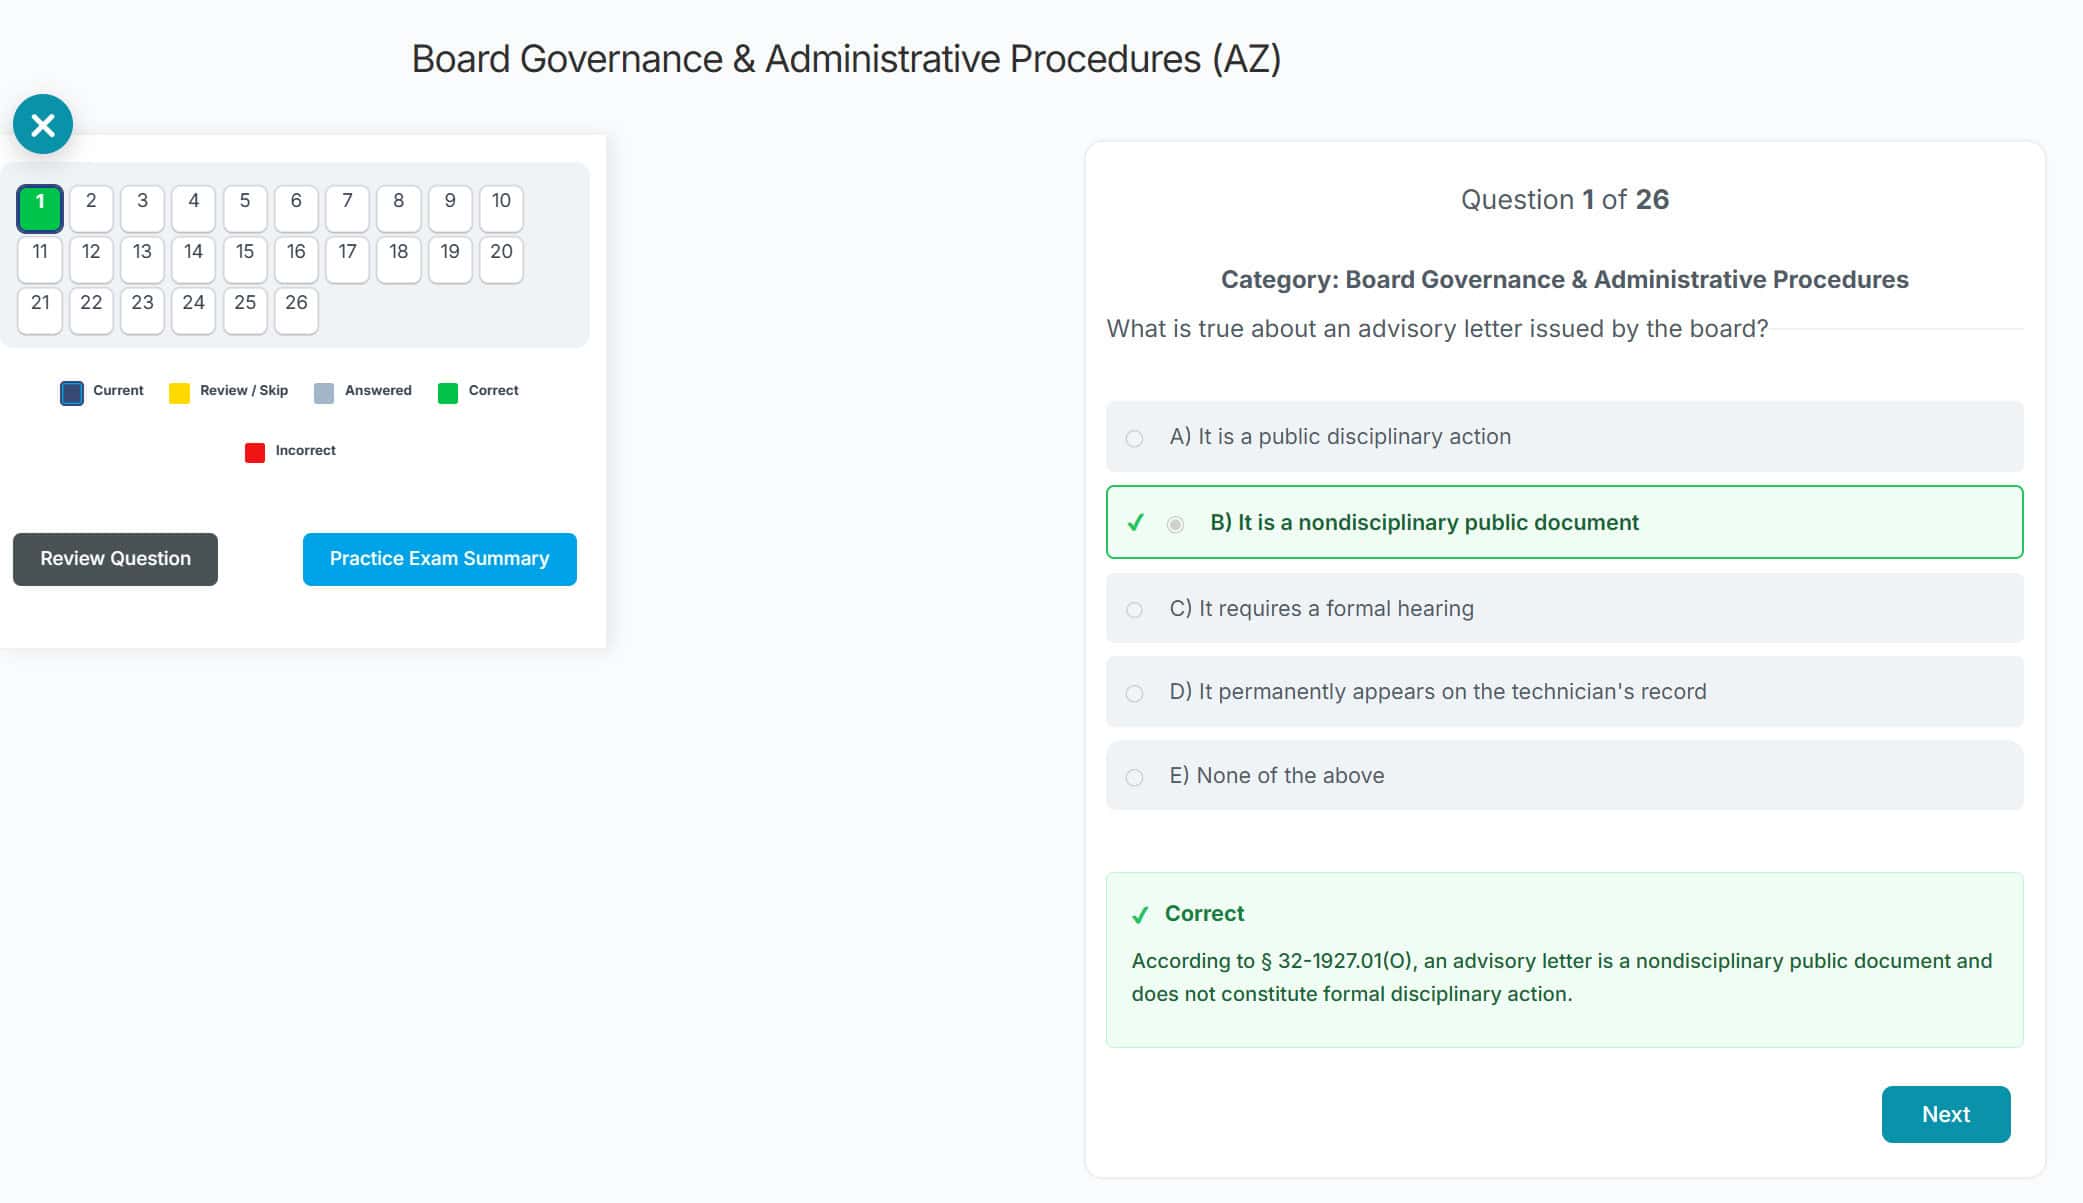Screen dimensions: 2083x1203
Task: Select the highlighted question 1 tile
Action: pyautogui.click(x=39, y=207)
